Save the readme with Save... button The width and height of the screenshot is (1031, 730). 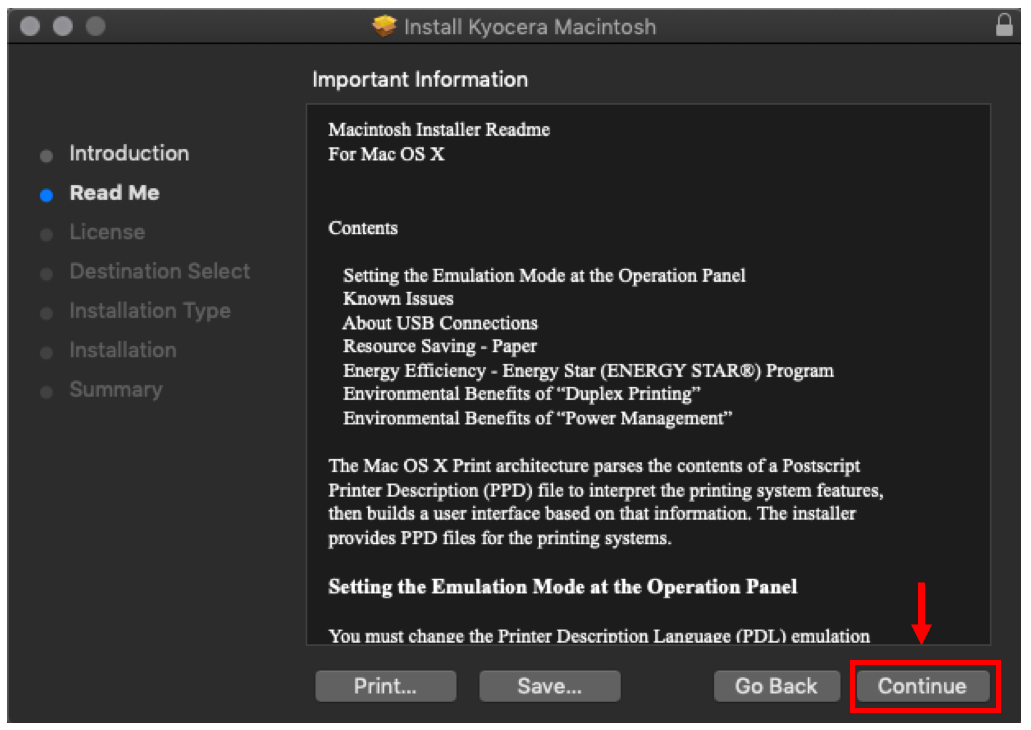[x=549, y=686]
